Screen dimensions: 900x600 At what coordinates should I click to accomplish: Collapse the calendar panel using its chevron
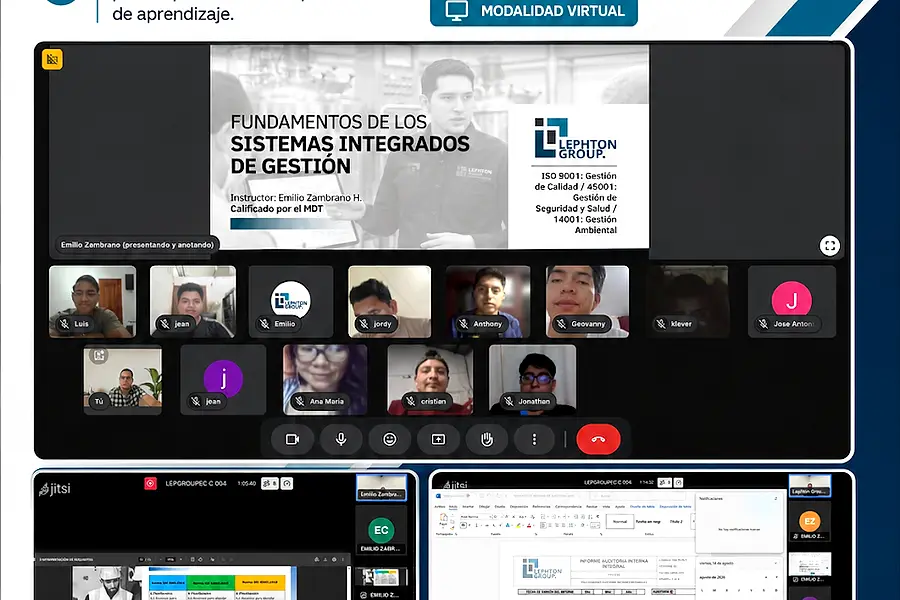point(775,563)
